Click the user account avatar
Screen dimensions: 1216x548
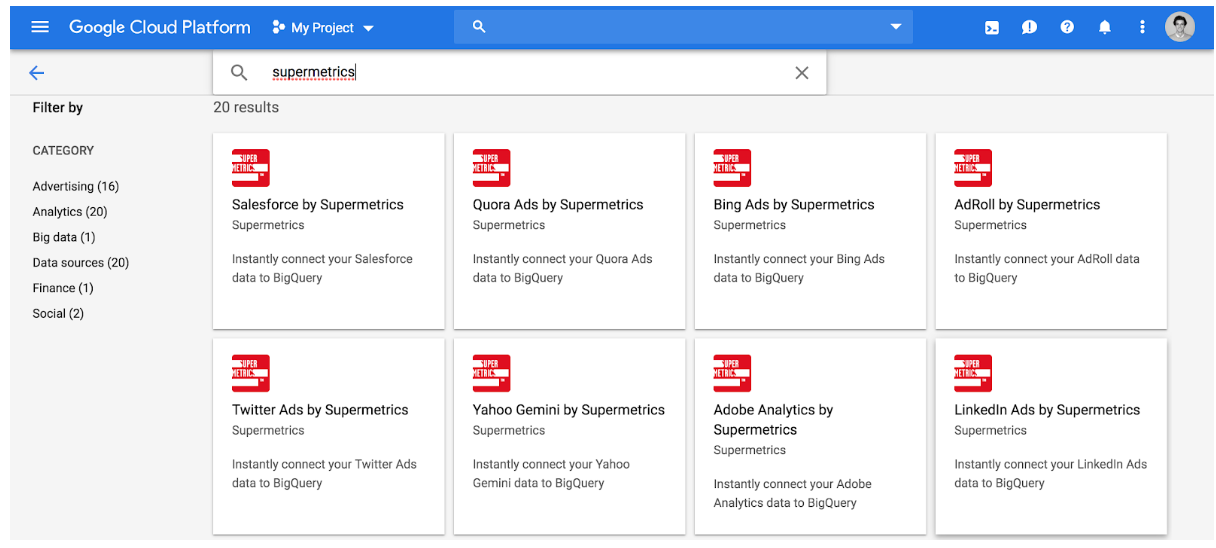coord(1180,27)
